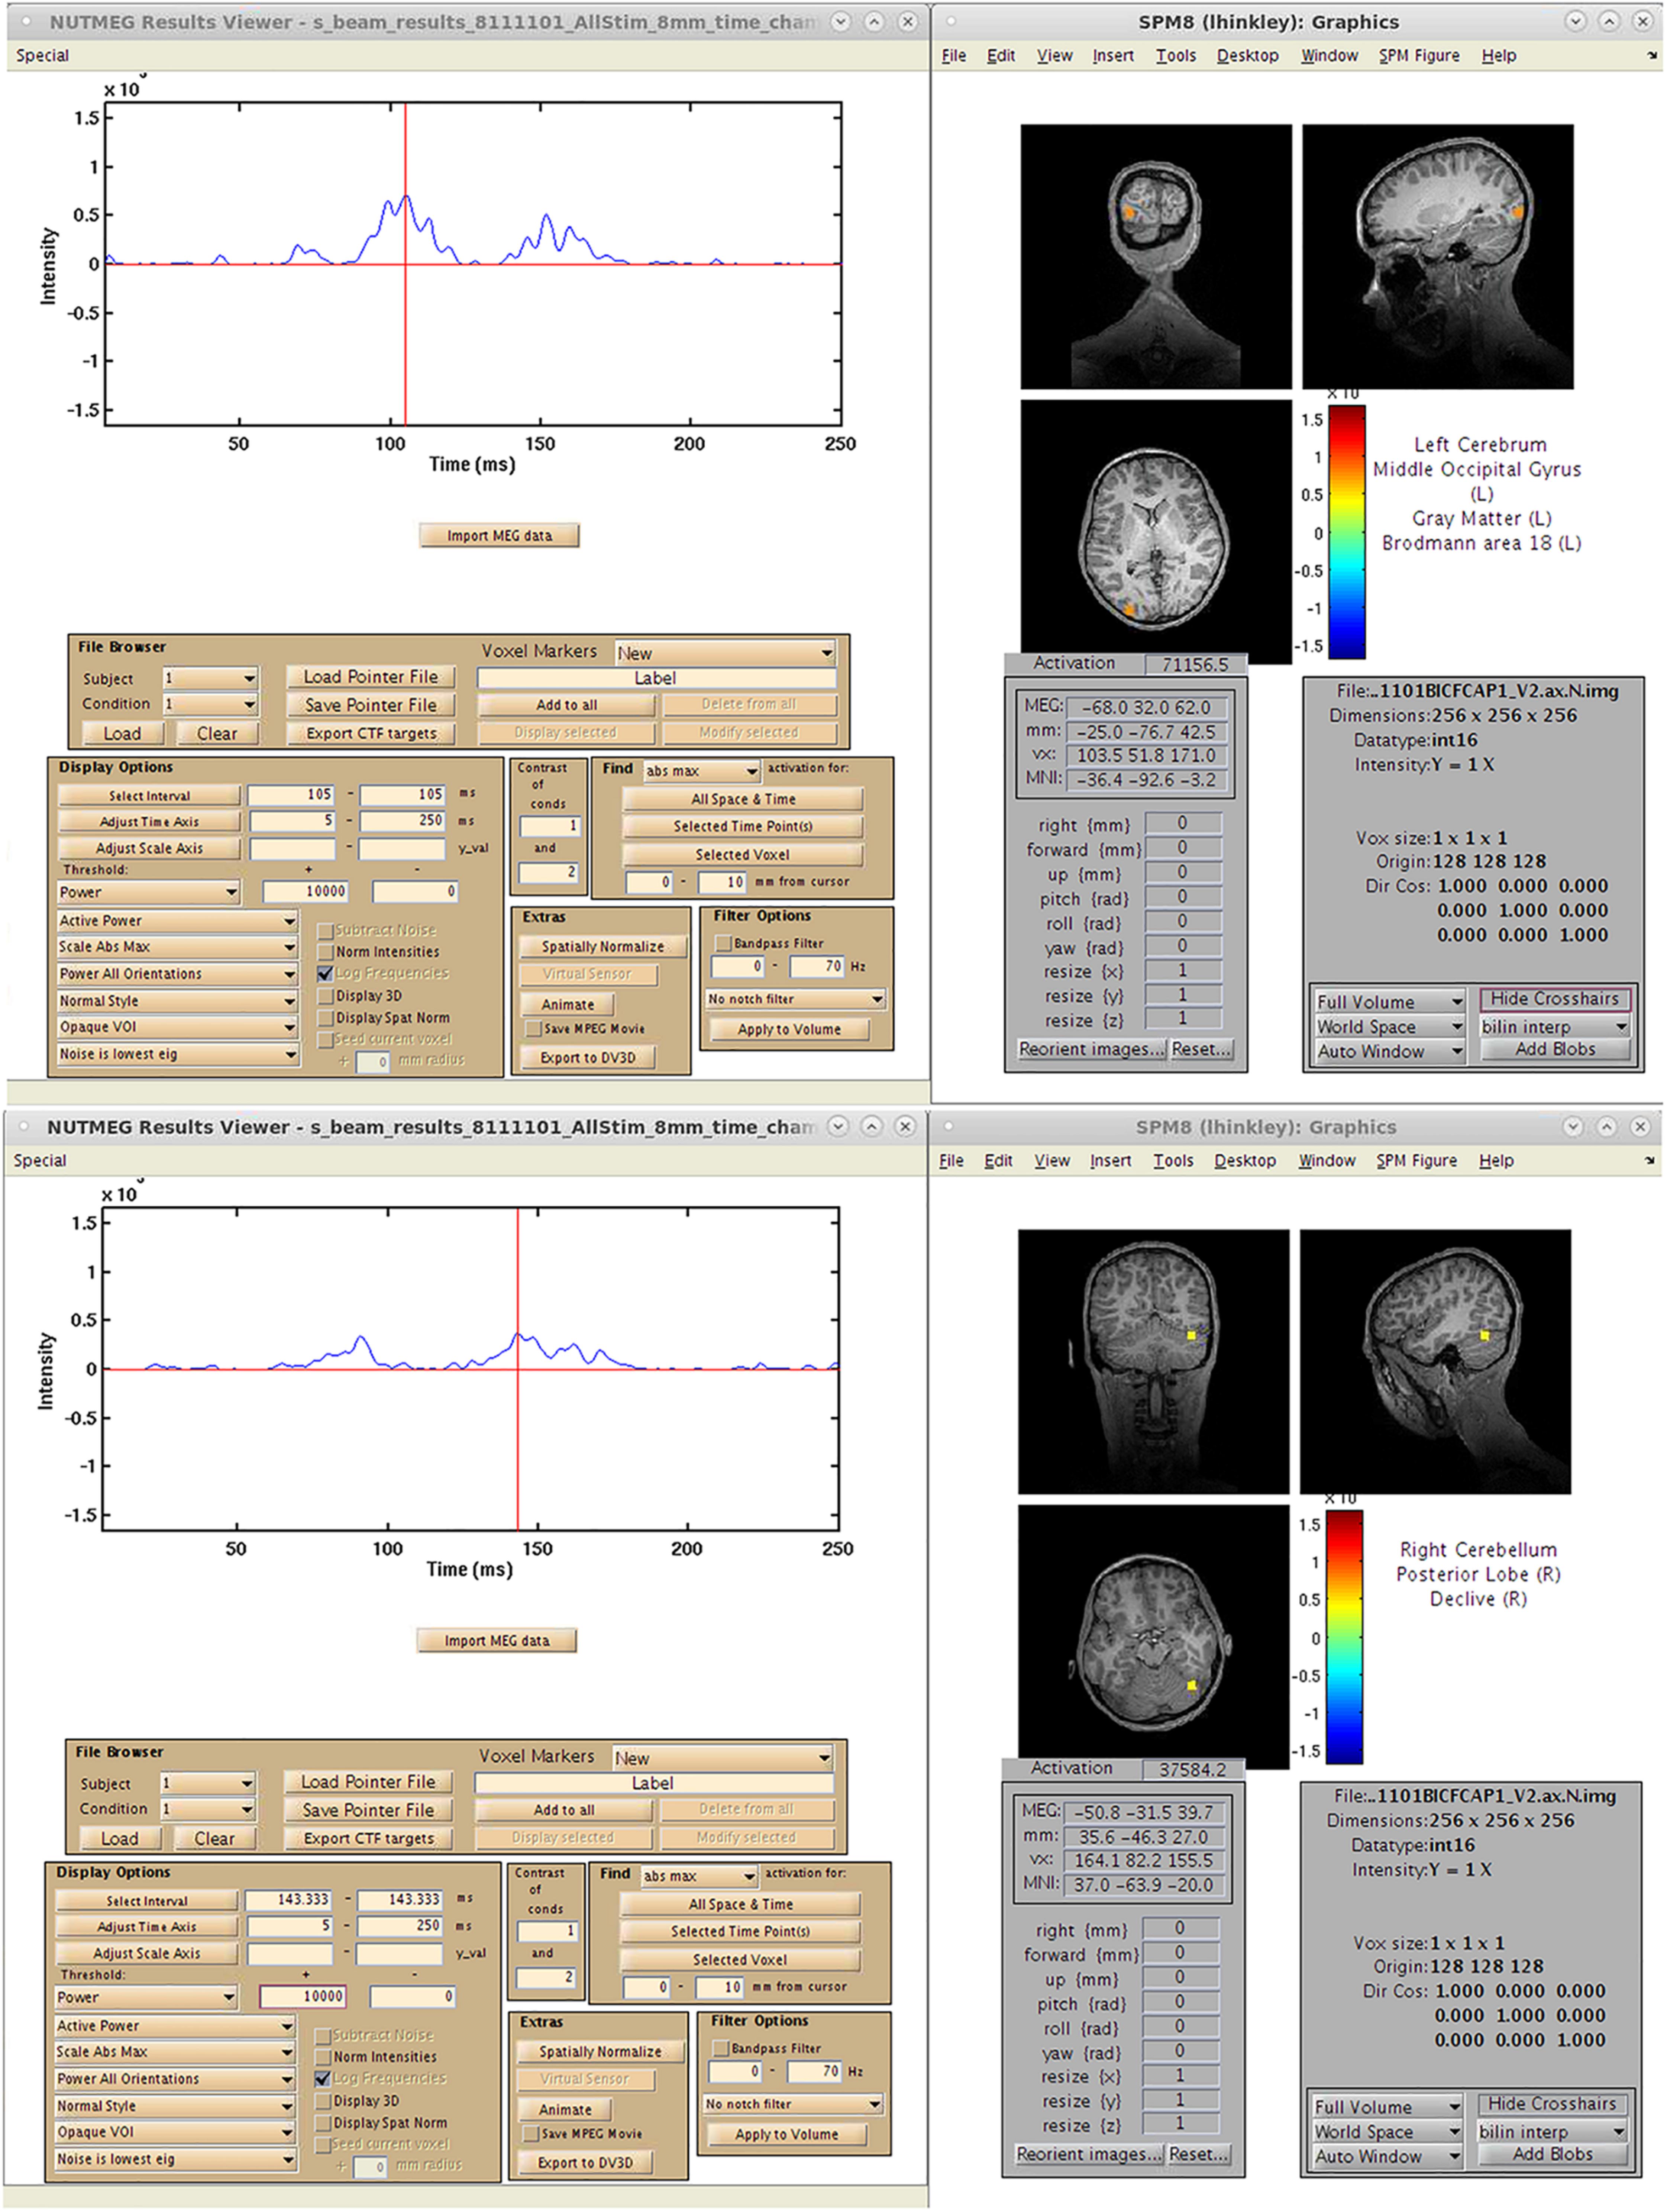Click the axial brain slice in upper SPM8 window

click(x=1156, y=532)
